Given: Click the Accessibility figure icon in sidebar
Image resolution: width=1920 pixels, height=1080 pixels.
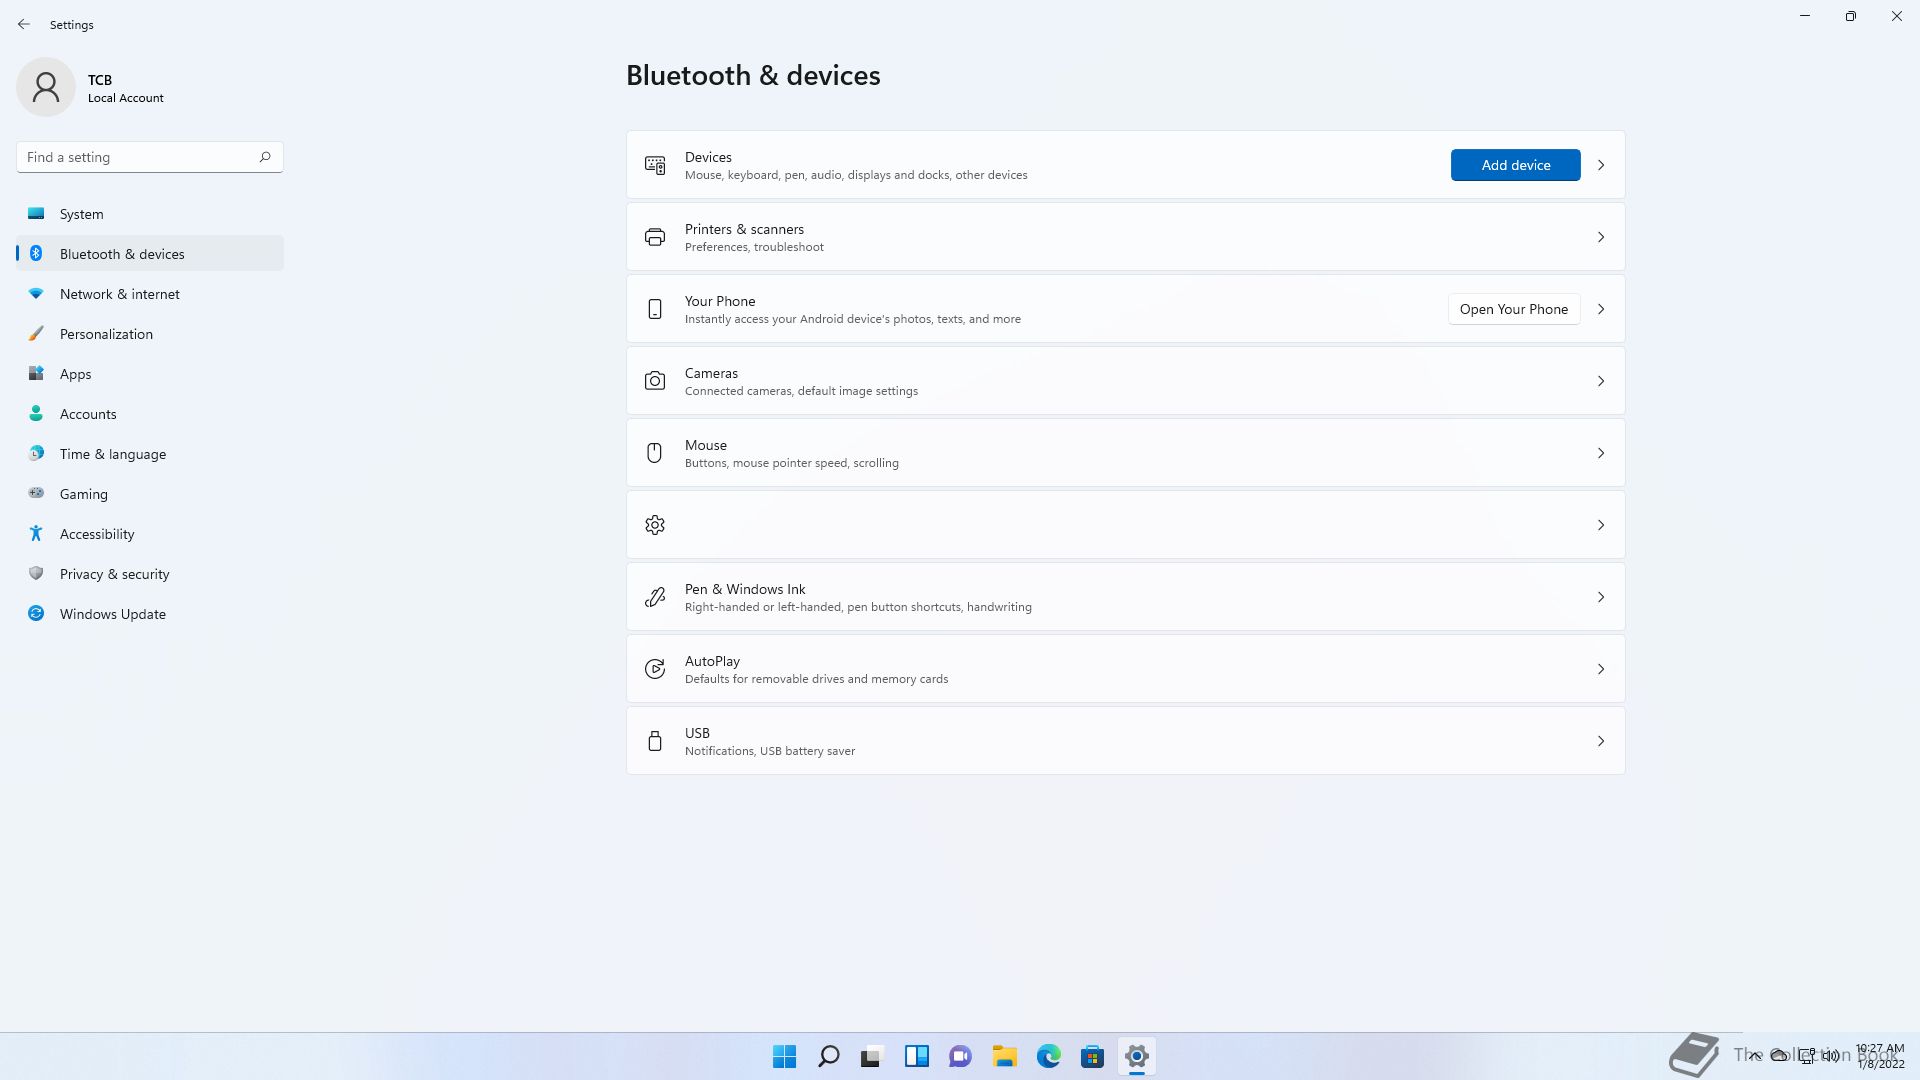Looking at the screenshot, I should (x=36, y=534).
